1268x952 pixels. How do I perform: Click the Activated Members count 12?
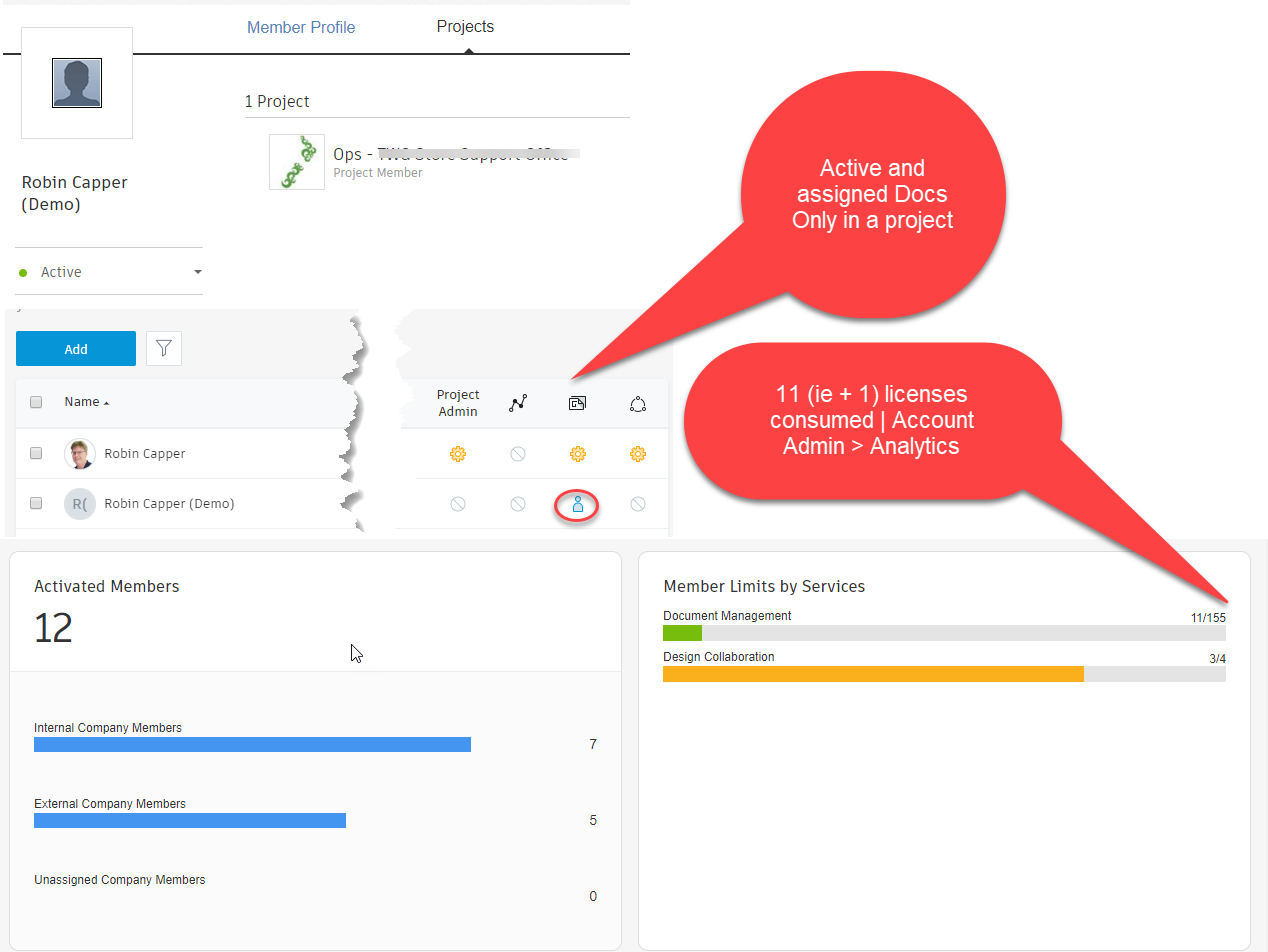pos(53,628)
